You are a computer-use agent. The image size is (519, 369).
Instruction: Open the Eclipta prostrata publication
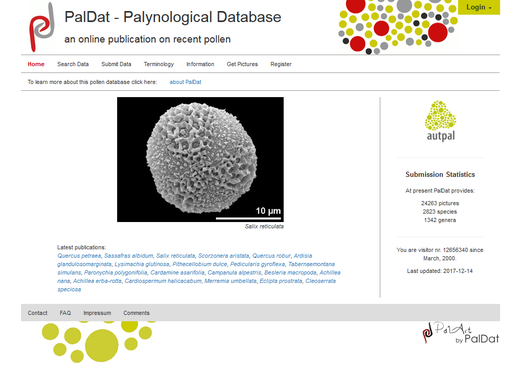[281, 281]
